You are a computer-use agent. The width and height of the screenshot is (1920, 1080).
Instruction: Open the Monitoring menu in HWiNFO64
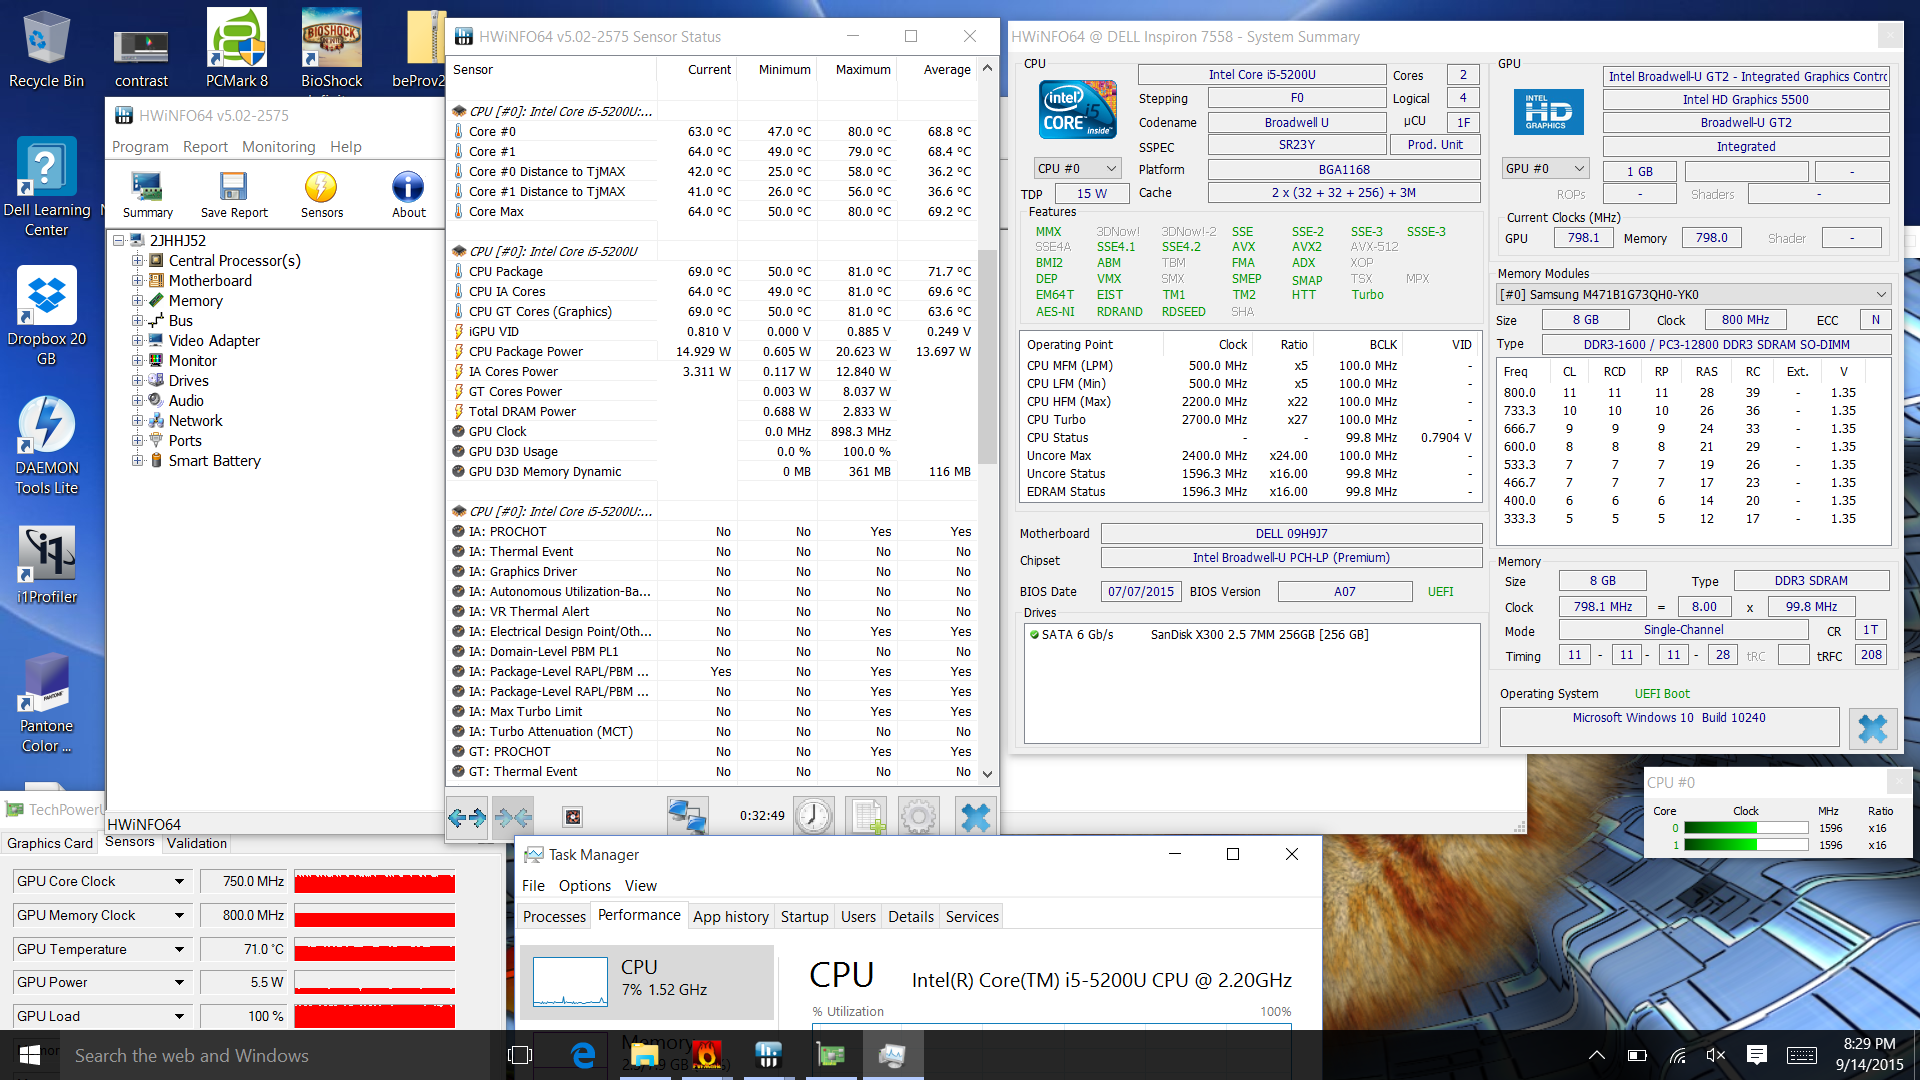tap(278, 147)
